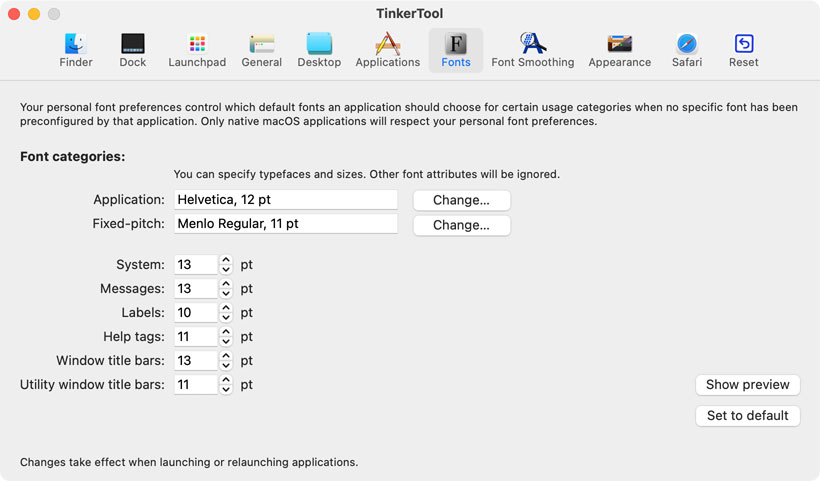Image resolution: width=820 pixels, height=481 pixels.
Task: Open the Dock settings pane
Action: tap(133, 51)
